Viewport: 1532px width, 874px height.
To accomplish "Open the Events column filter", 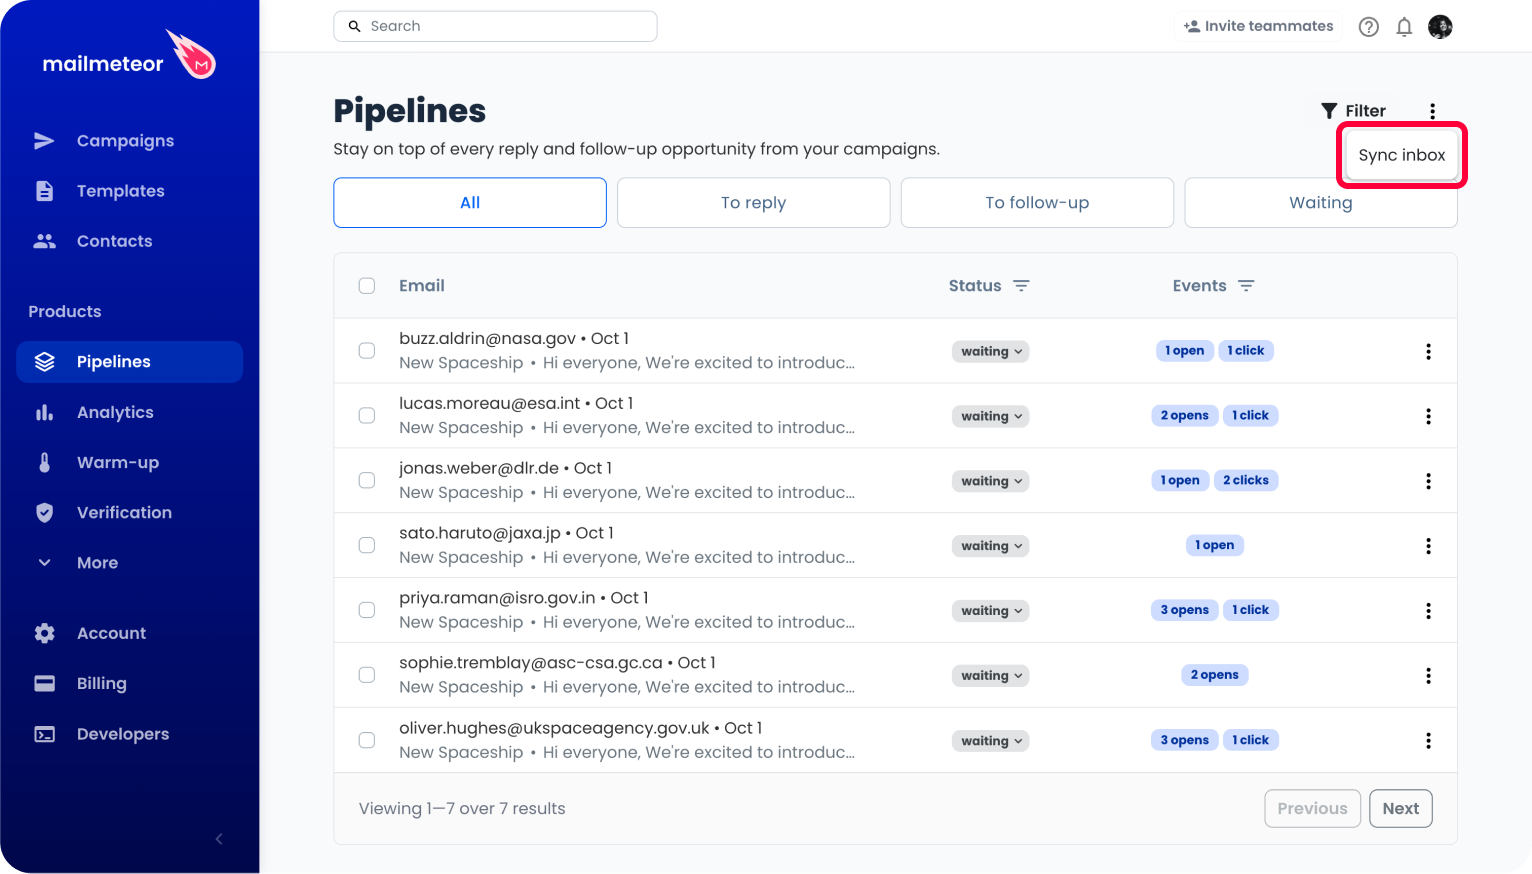I will click(1246, 286).
